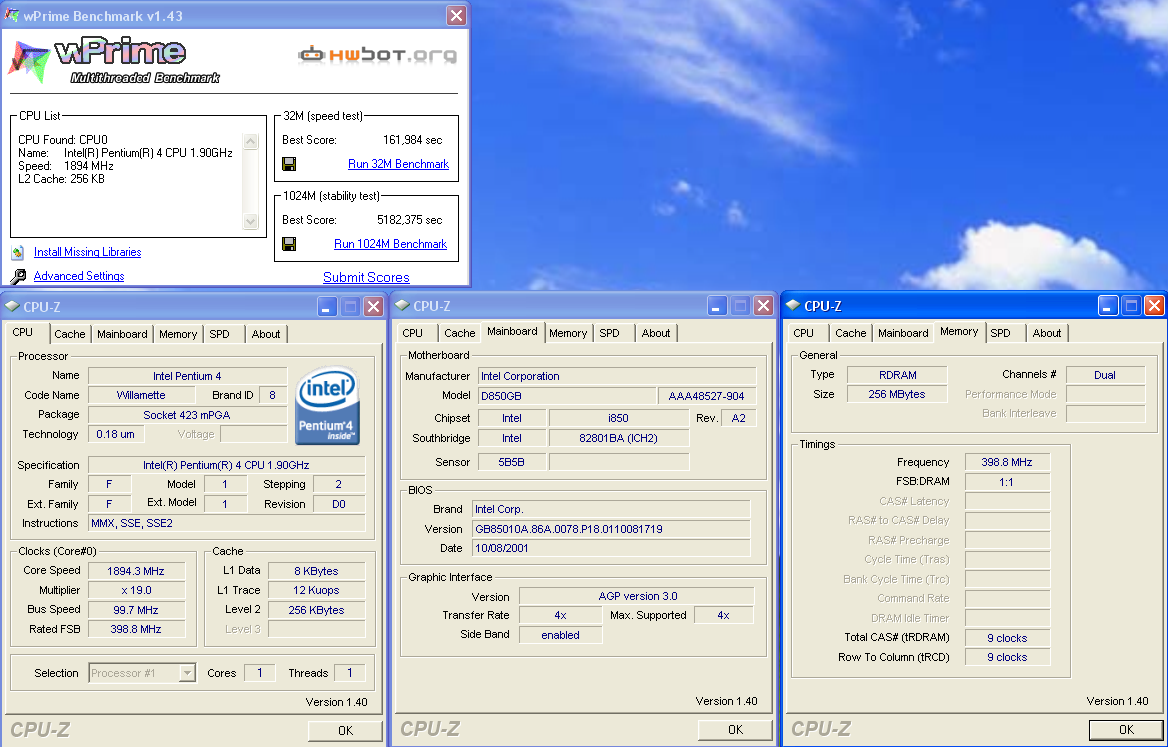The height and width of the screenshot is (747, 1168).
Task: Click the Southbridge value 82801BA (ICH2)
Action: pyautogui.click(x=619, y=439)
